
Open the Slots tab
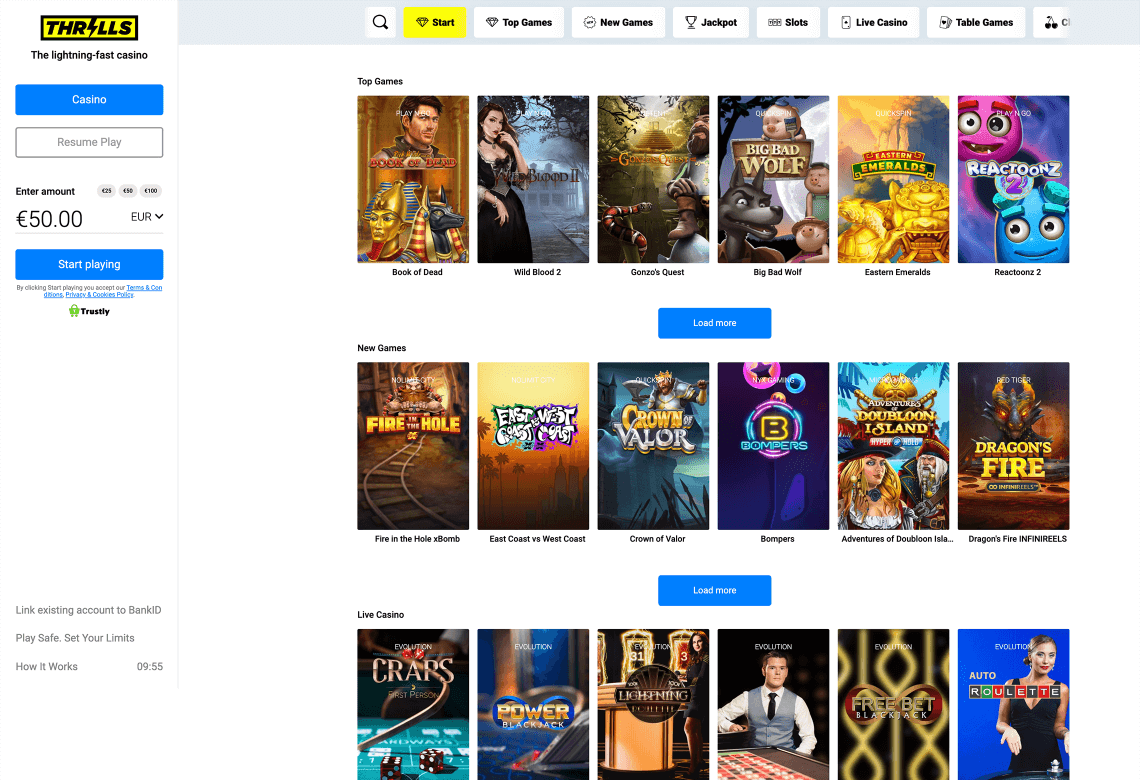(788, 23)
